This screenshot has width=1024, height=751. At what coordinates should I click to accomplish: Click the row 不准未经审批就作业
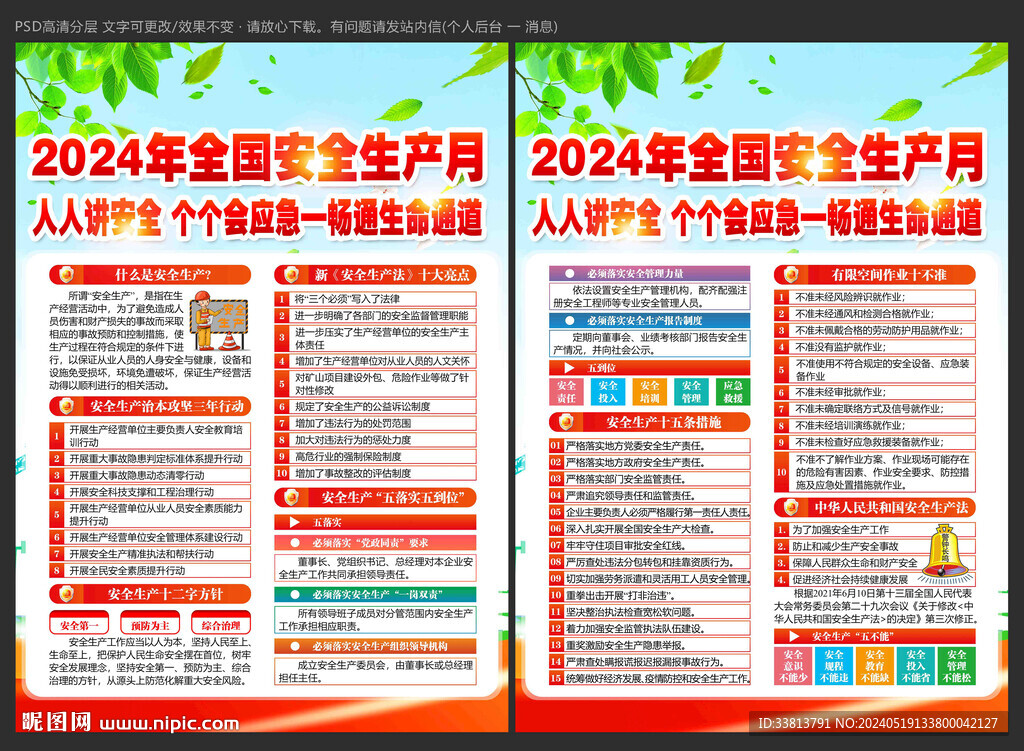[875, 392]
